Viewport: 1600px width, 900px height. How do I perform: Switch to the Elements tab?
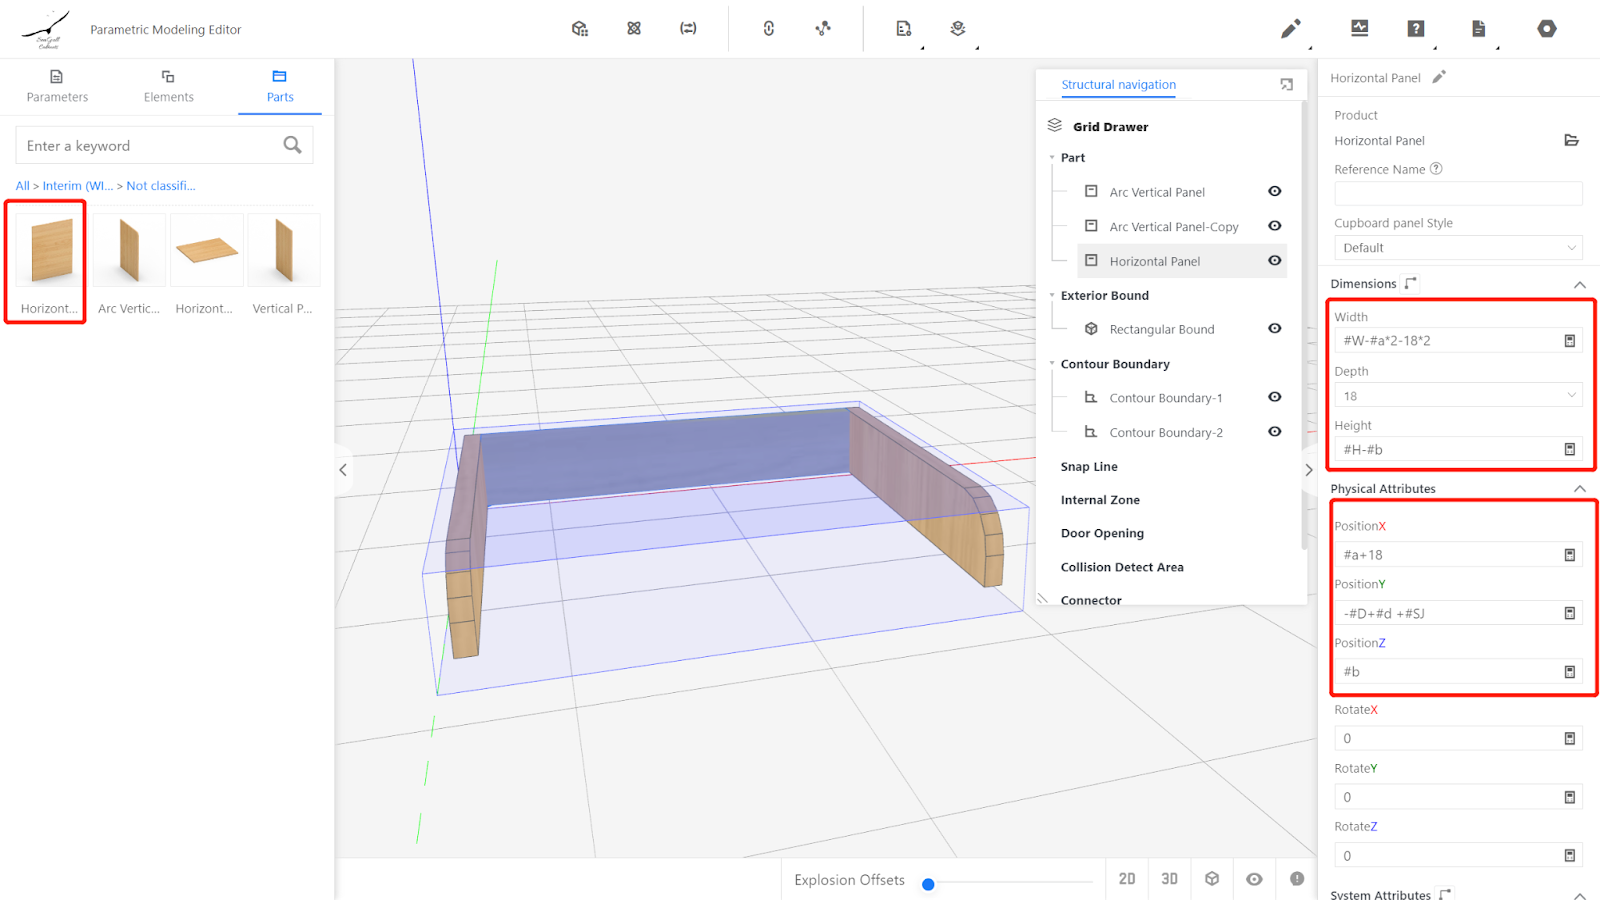(x=168, y=86)
